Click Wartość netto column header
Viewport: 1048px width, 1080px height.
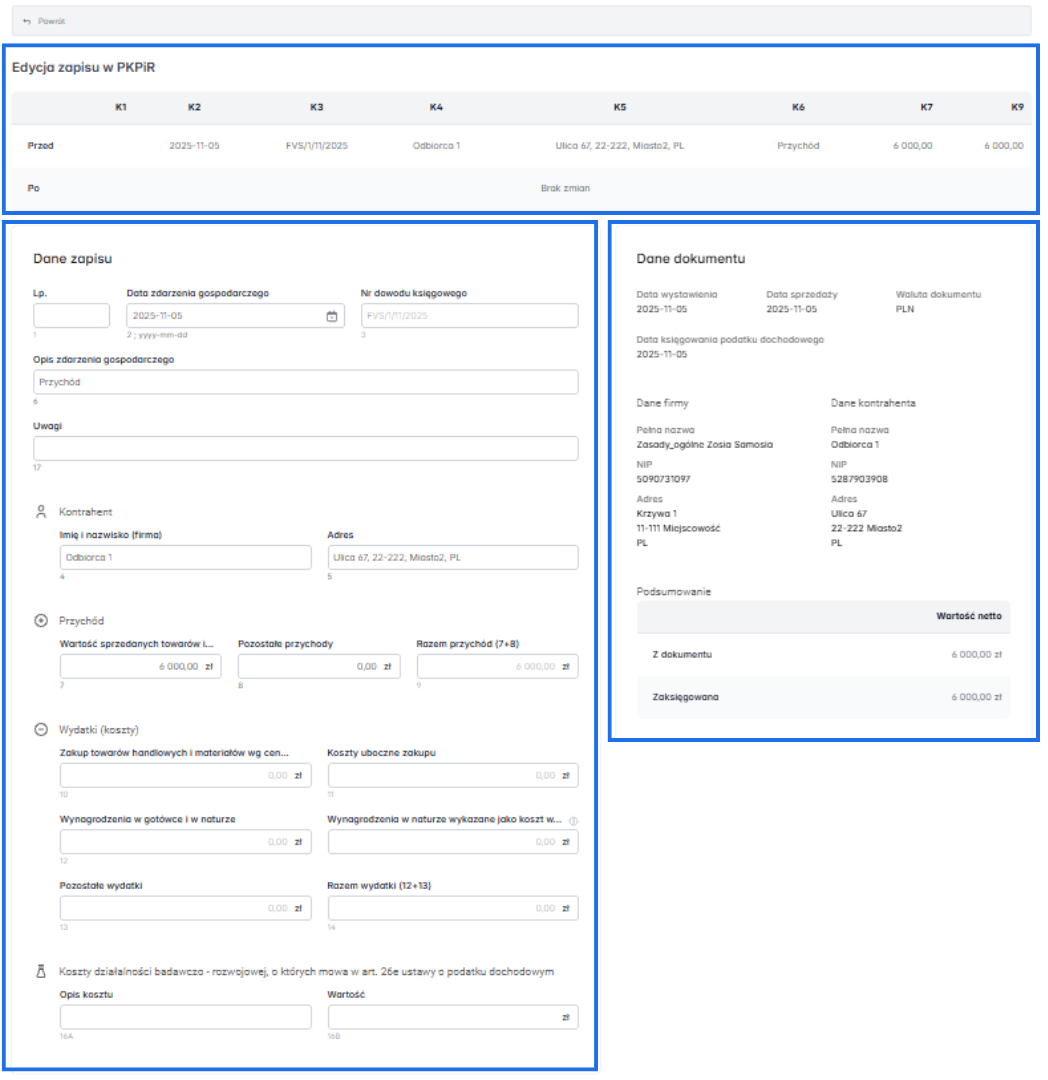969,616
